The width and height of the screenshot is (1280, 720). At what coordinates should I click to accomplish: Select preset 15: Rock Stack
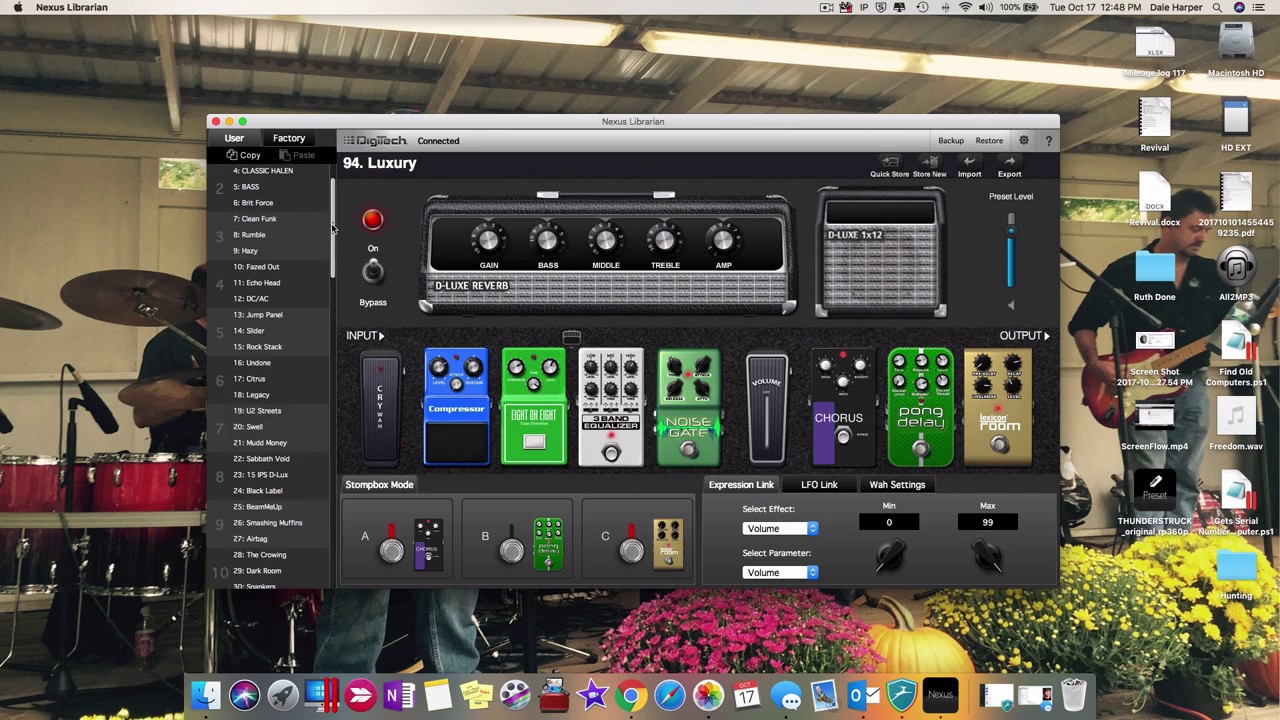[258, 347]
